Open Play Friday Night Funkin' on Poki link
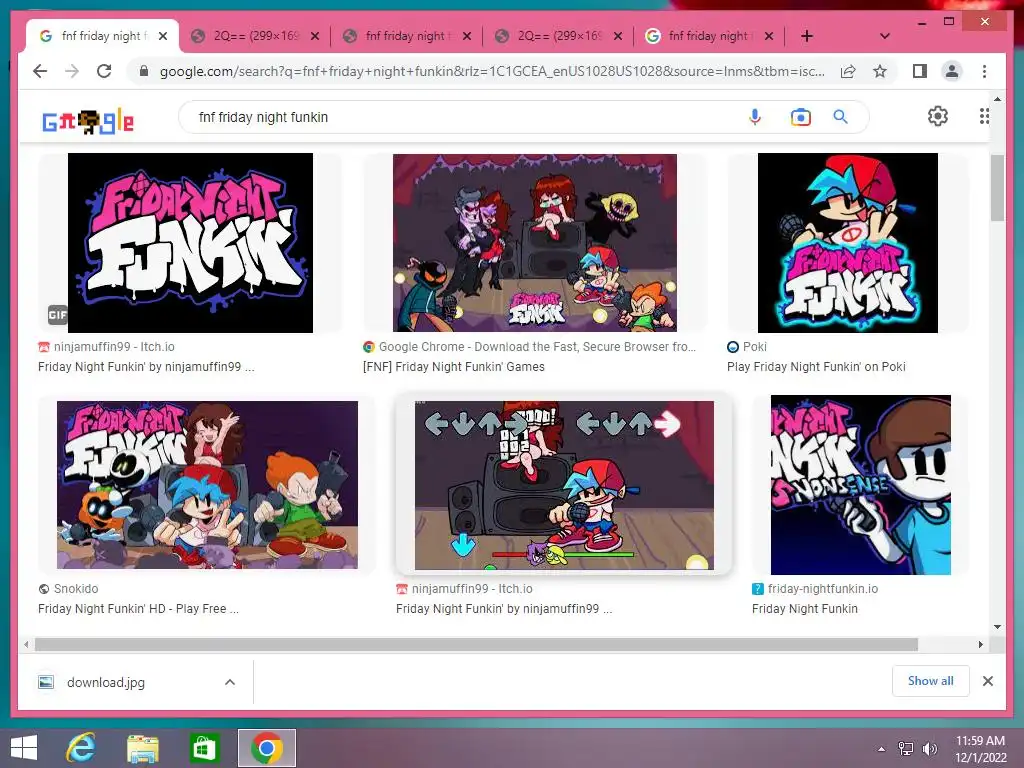The image size is (1024, 768). (x=816, y=366)
